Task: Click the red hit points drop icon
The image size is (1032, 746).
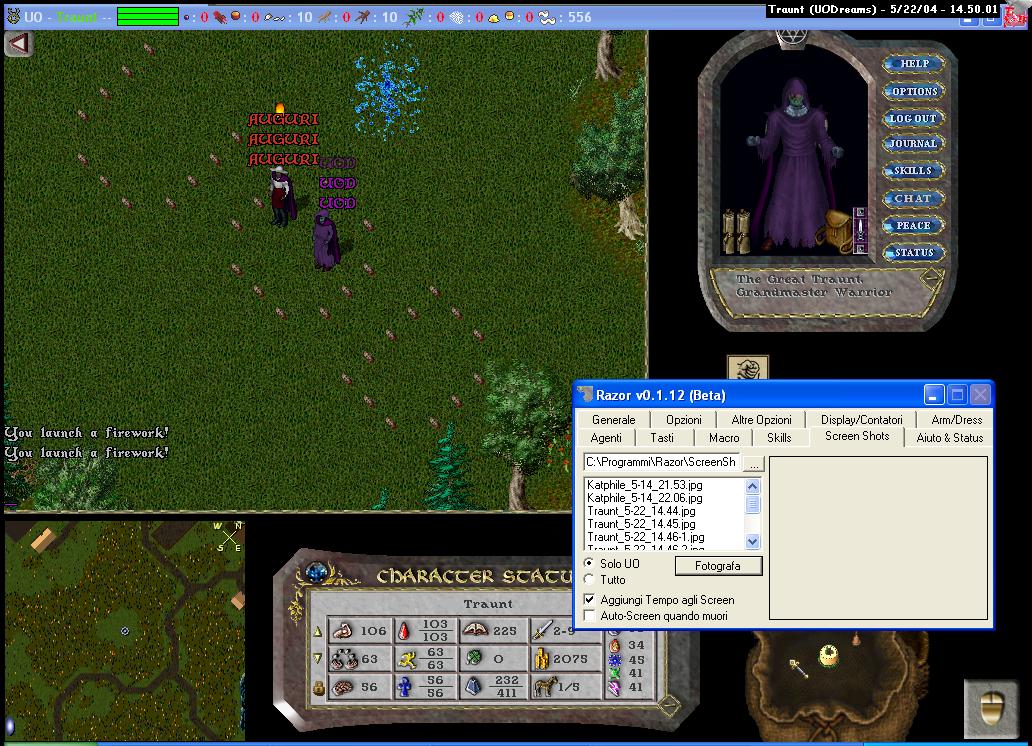Action: click(405, 631)
